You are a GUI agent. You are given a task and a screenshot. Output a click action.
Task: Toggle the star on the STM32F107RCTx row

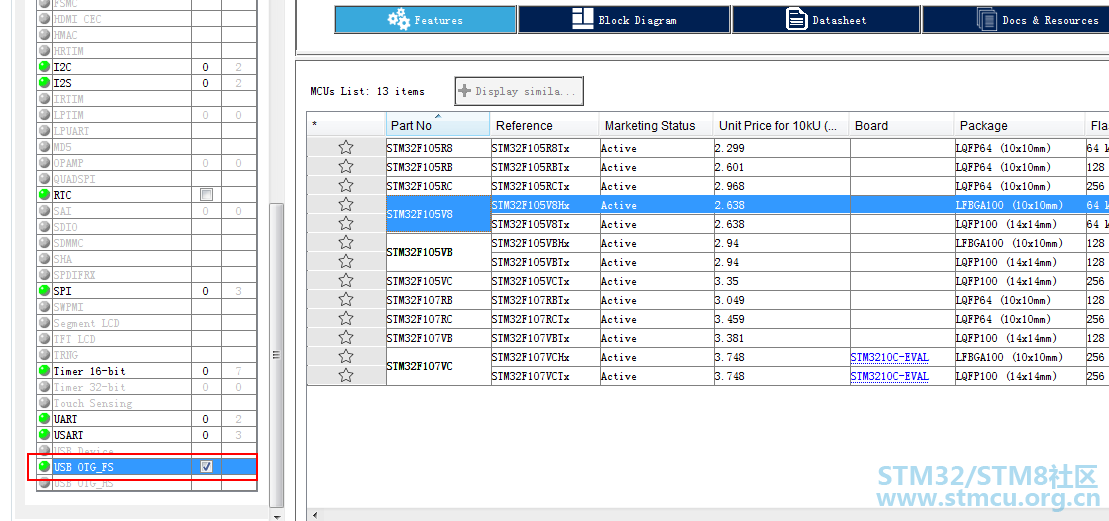pos(346,319)
